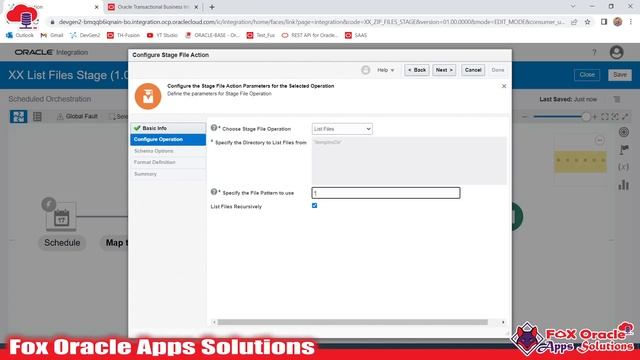Switch to pseudo list view
640x360 pixels.
[x=37, y=117]
